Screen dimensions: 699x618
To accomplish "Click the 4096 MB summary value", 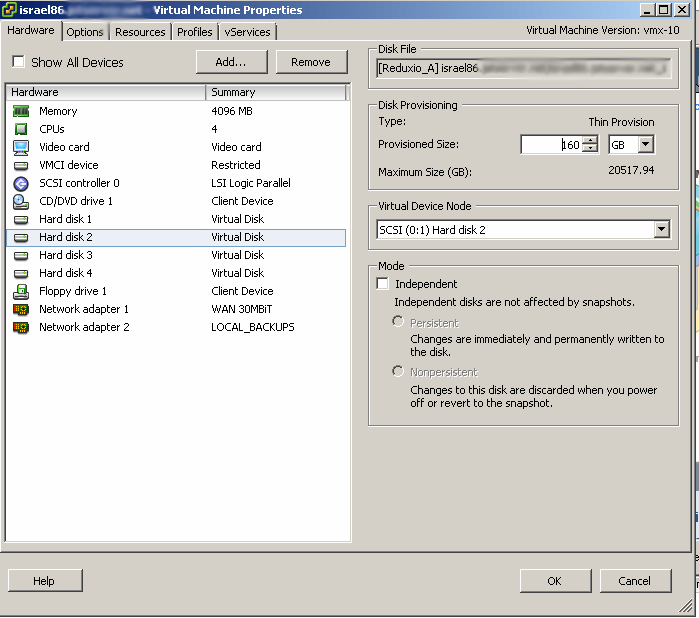I will click(x=232, y=111).
